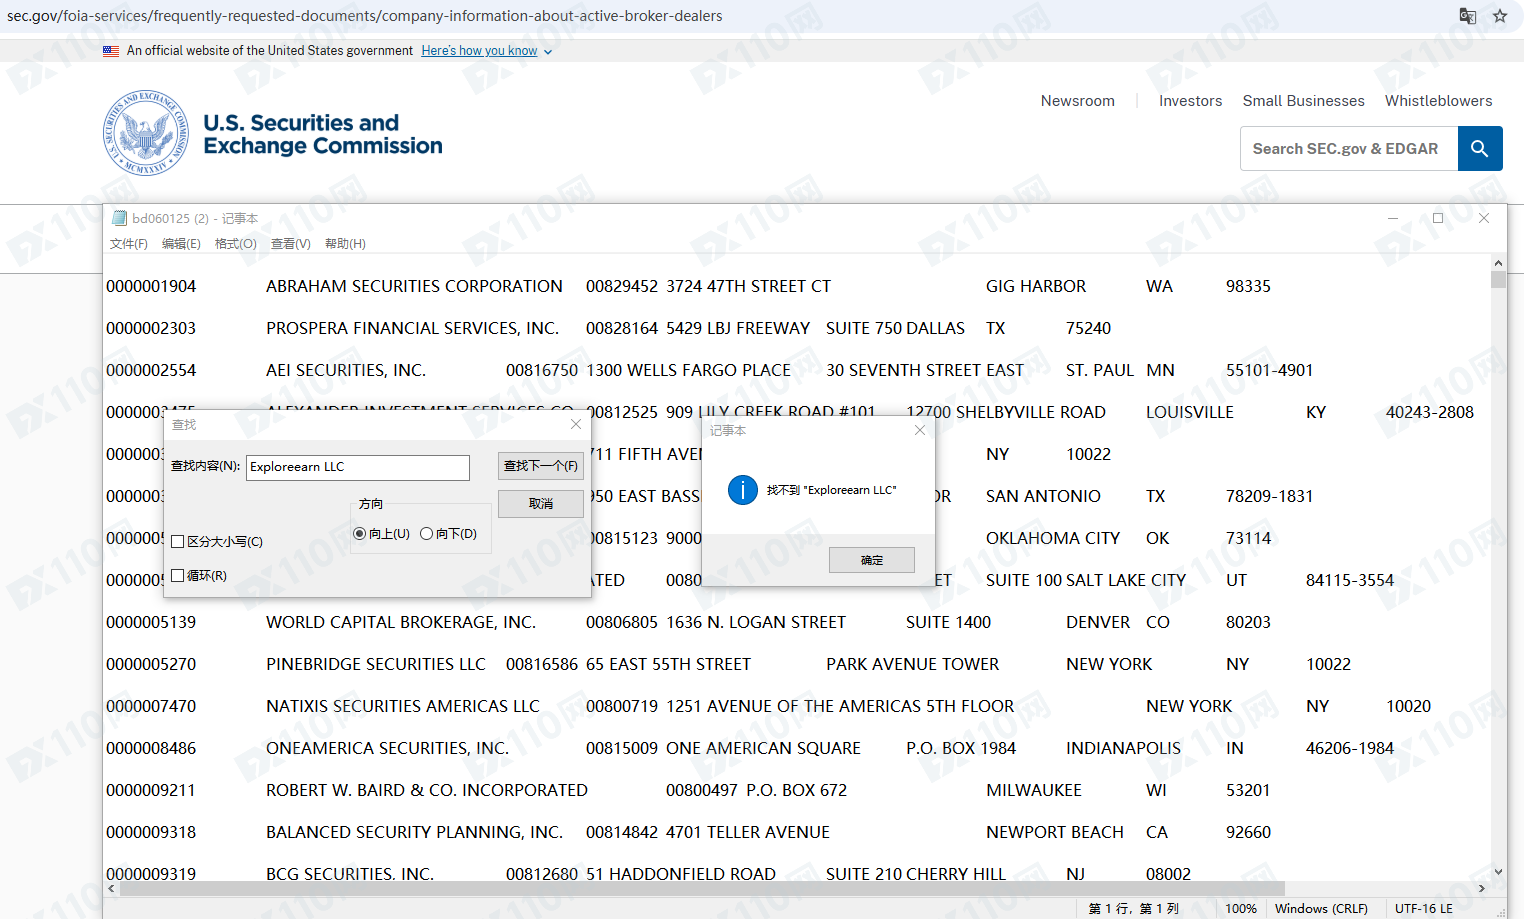The image size is (1524, 919).
Task: Click ONEAMERICA SECURITIES, INC. text
Action: (x=388, y=748)
